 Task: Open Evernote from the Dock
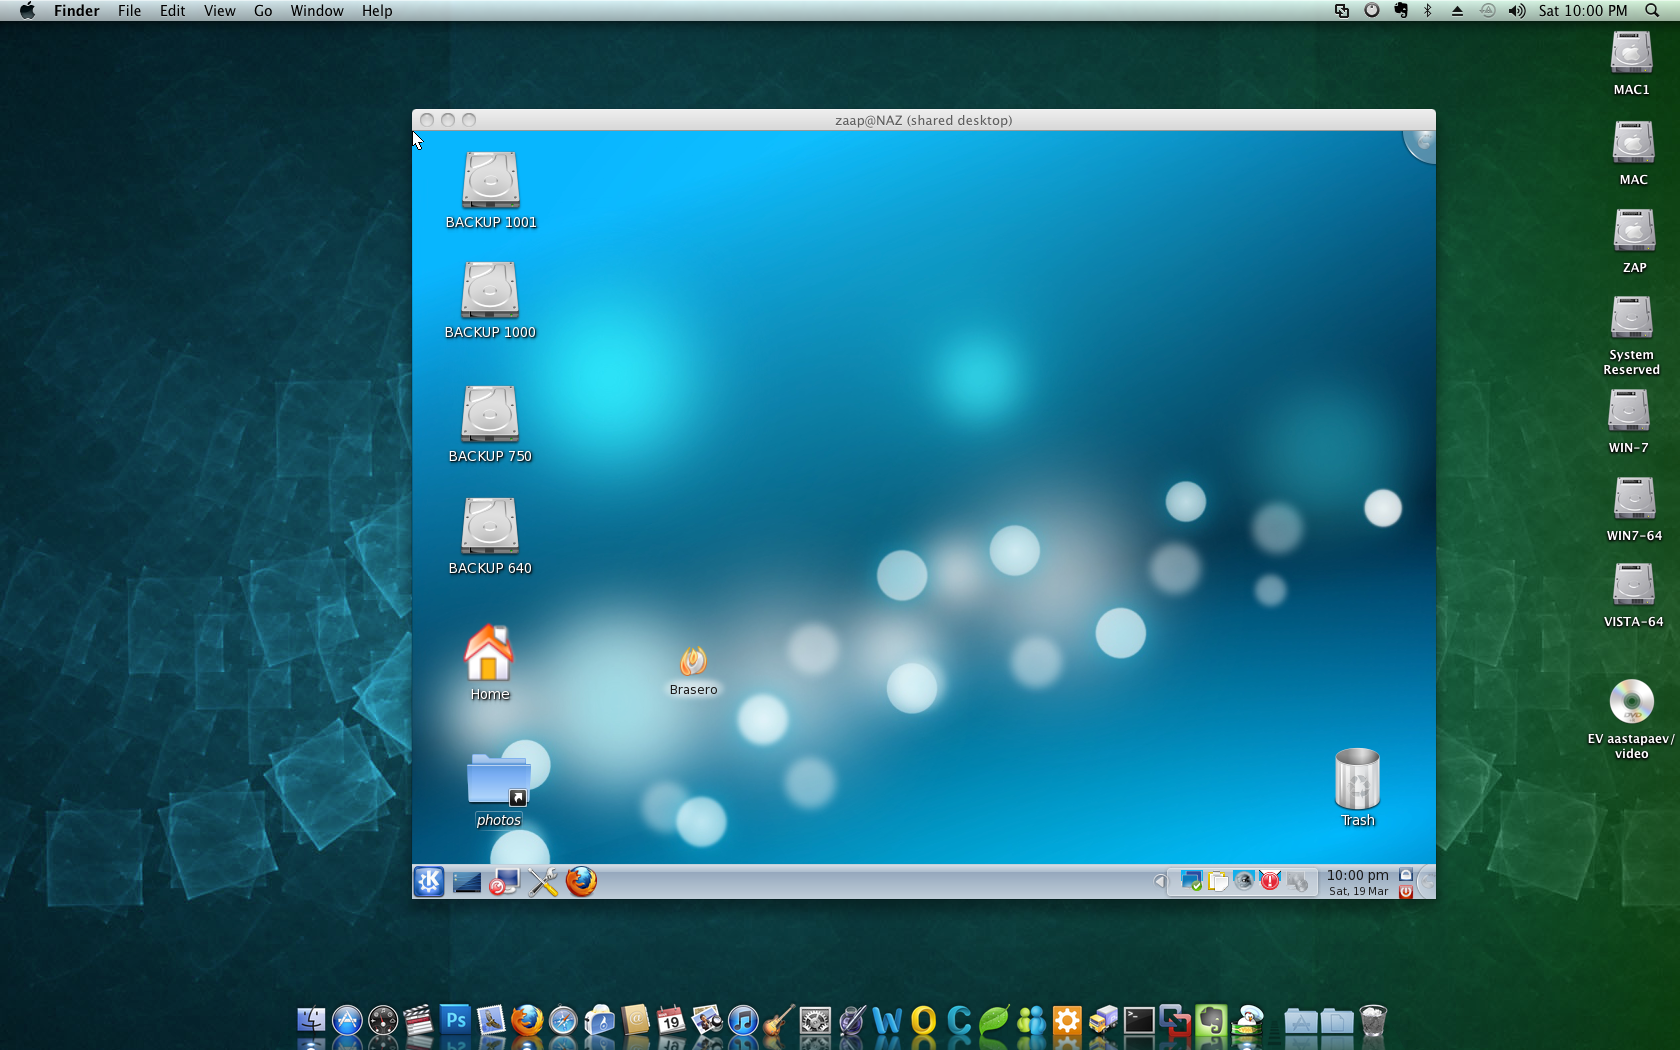pos(1211,1021)
